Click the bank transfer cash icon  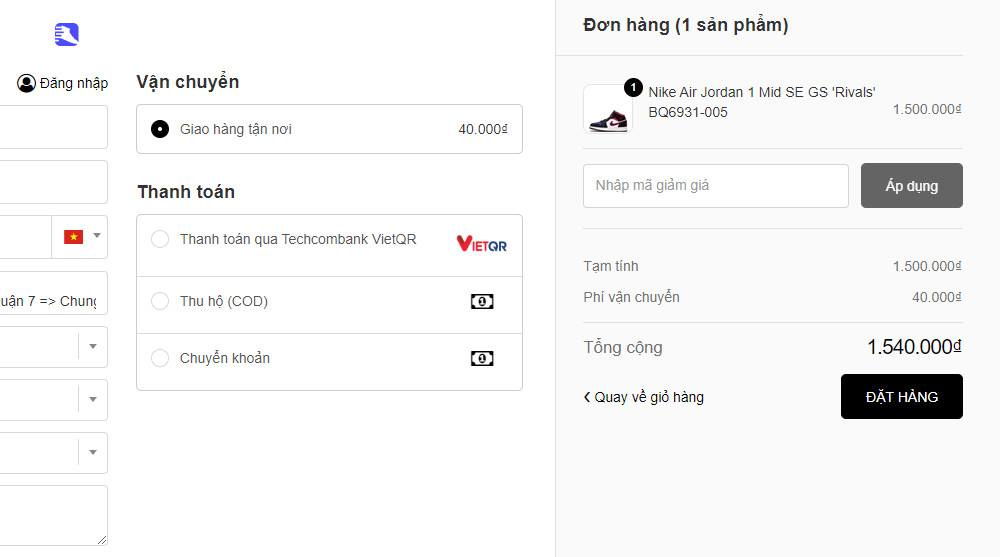482,358
